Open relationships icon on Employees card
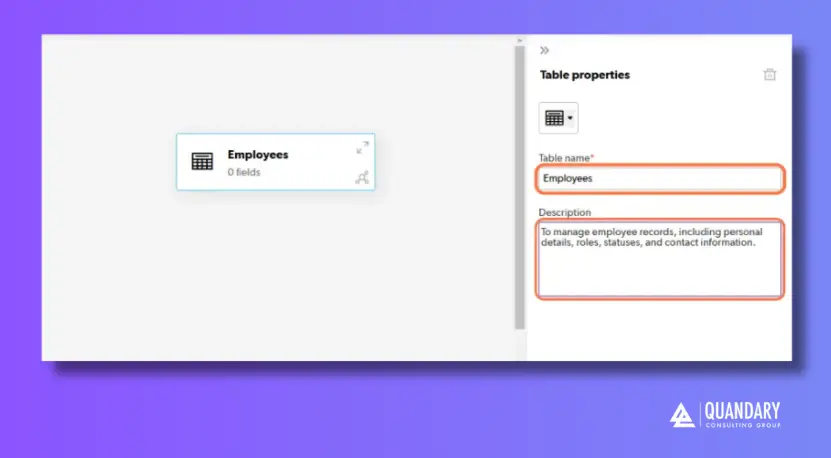The image size is (831, 458). click(x=363, y=178)
